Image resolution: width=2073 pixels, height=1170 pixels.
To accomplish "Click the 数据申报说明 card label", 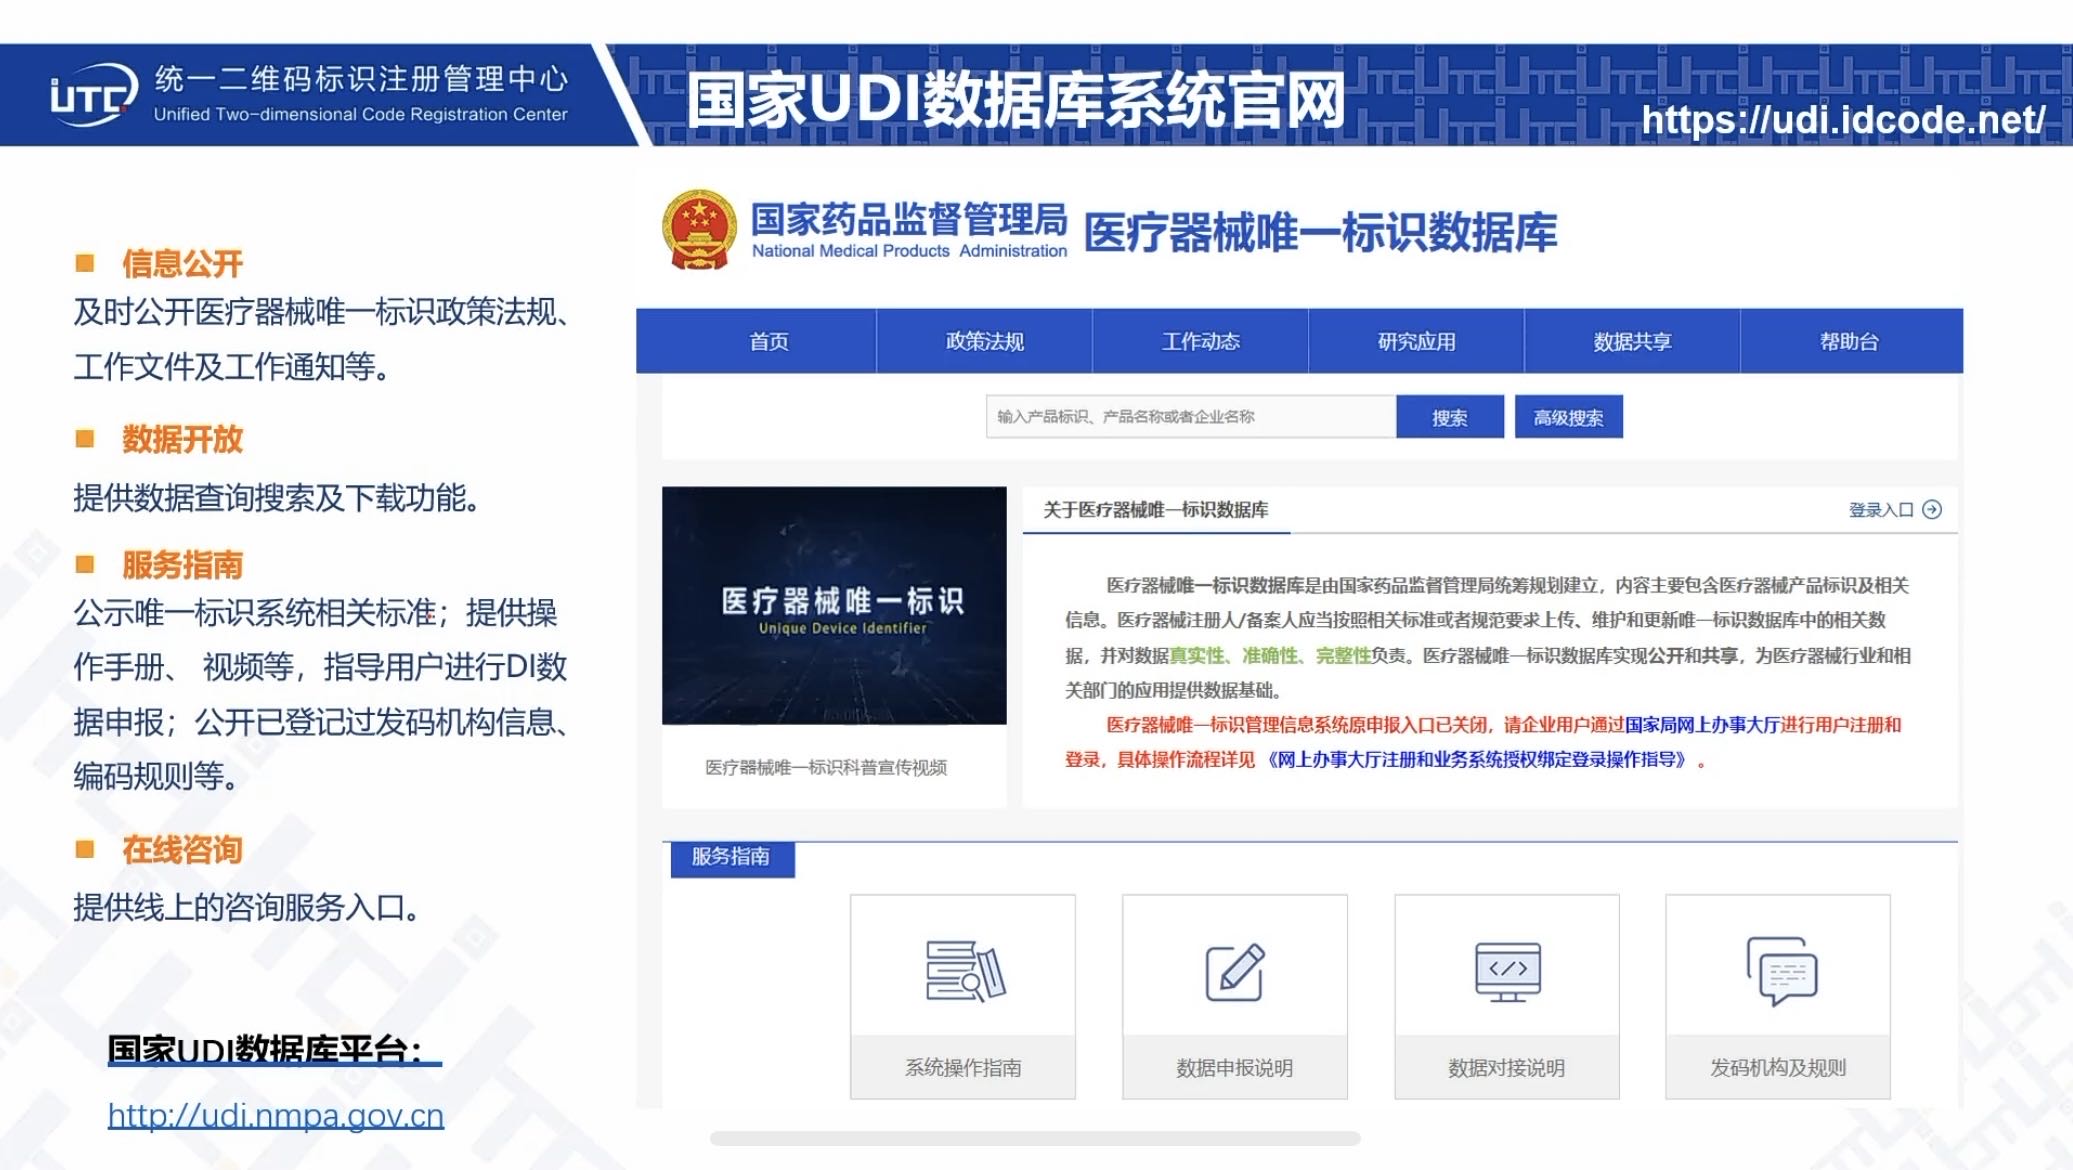I will [1235, 1068].
